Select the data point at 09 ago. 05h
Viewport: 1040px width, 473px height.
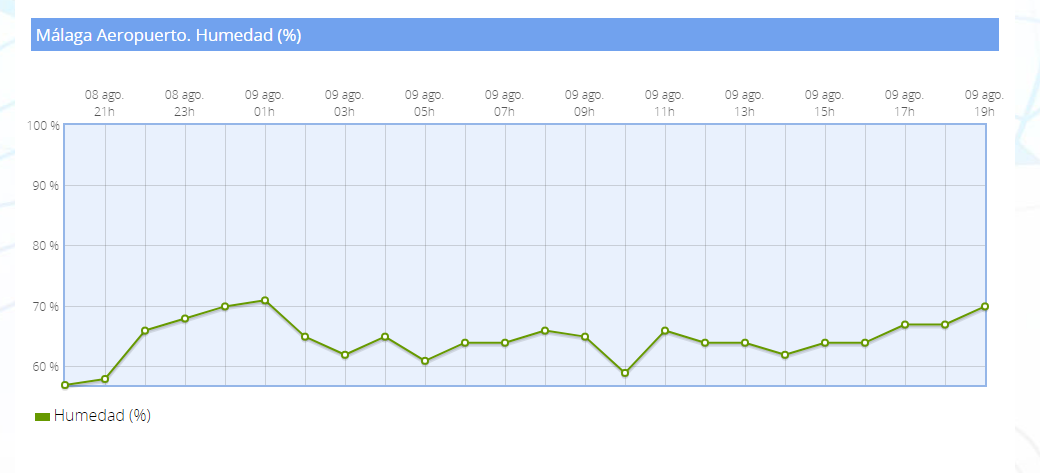[x=425, y=361]
